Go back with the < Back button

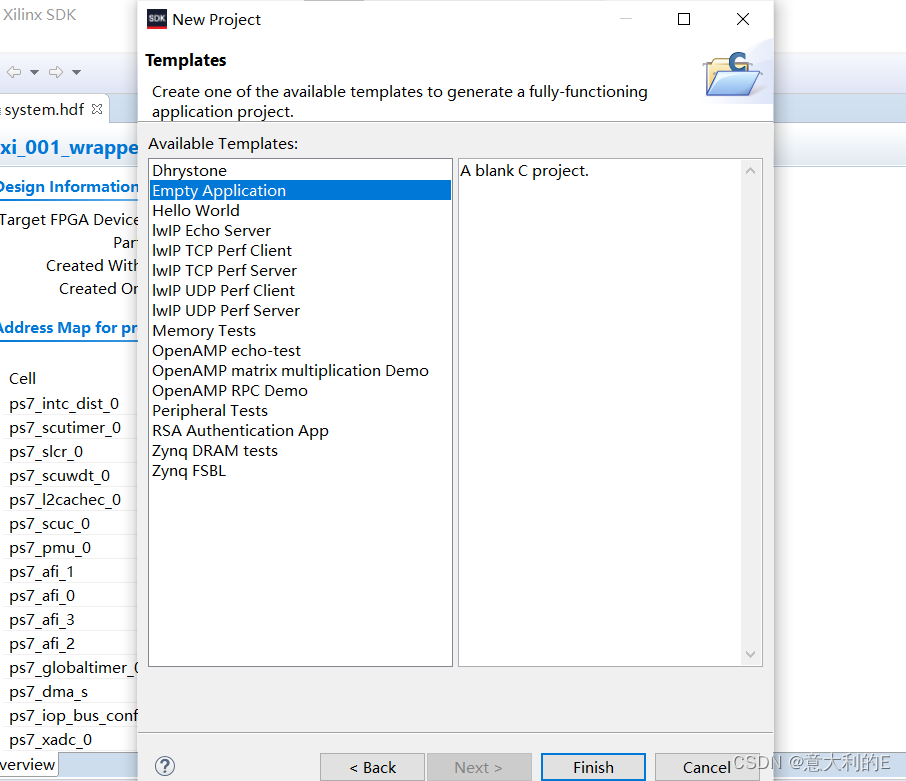373,767
